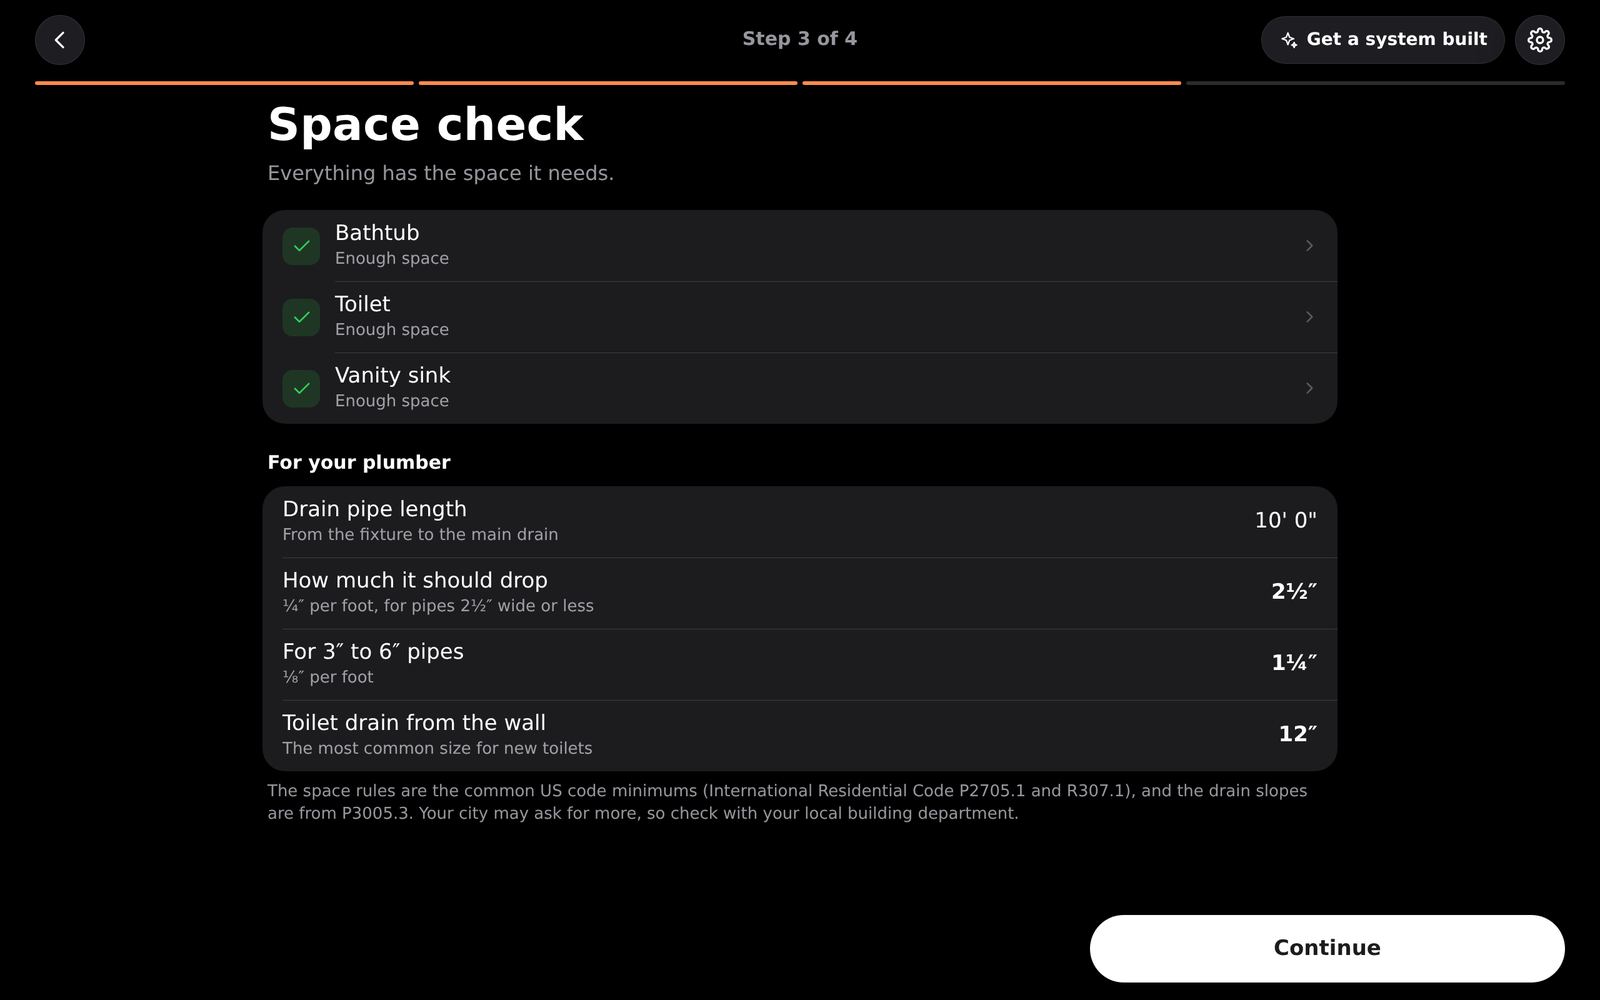Expand the Bathtub row chevron
The image size is (1600, 1000).
coord(1309,246)
